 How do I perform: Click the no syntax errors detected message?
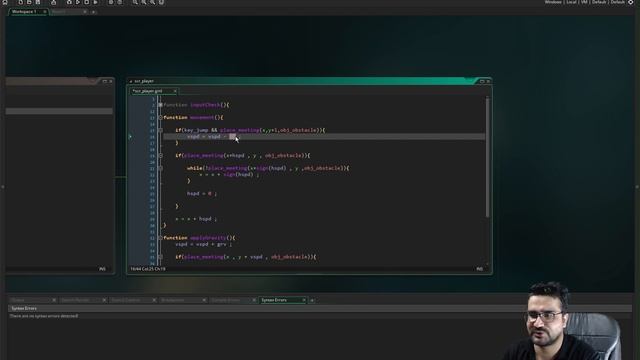point(44,316)
